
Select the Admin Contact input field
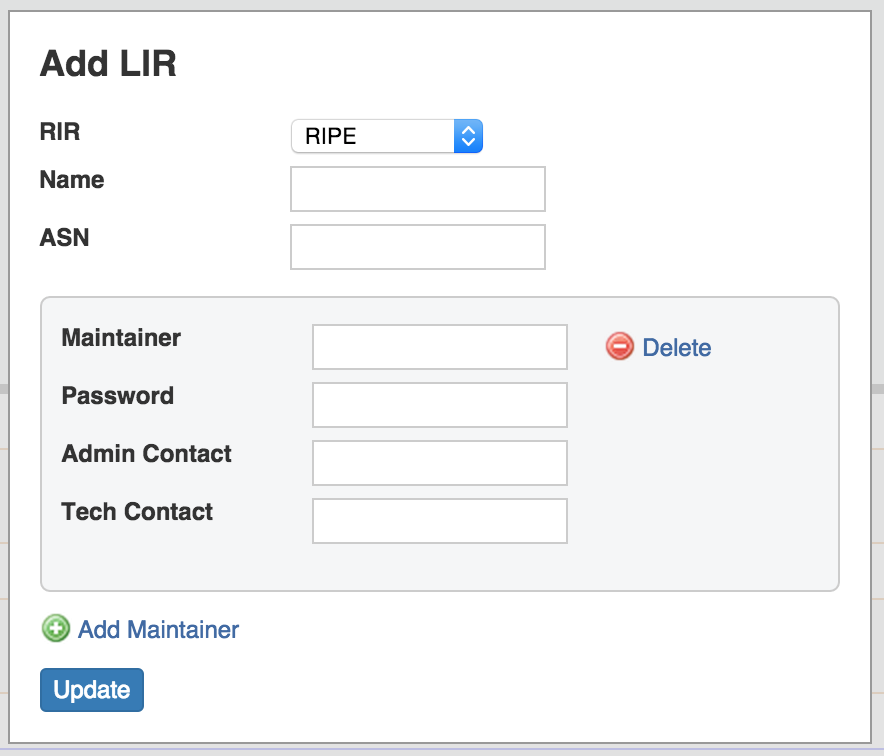tap(439, 463)
